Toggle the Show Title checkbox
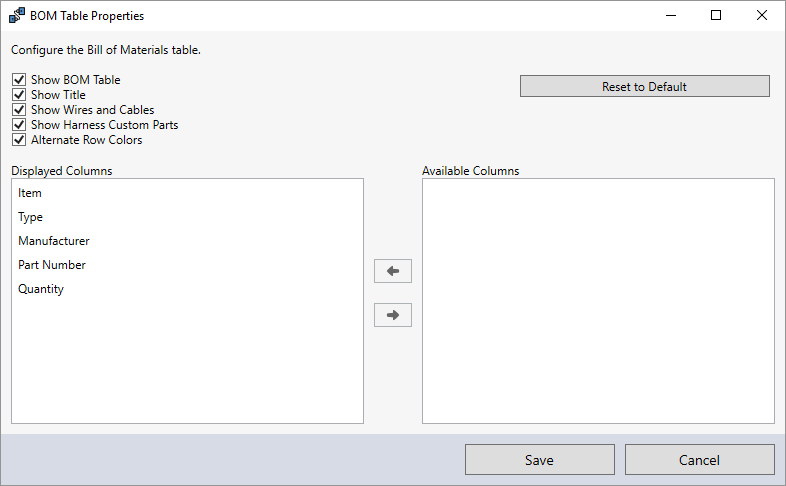 pos(19,95)
